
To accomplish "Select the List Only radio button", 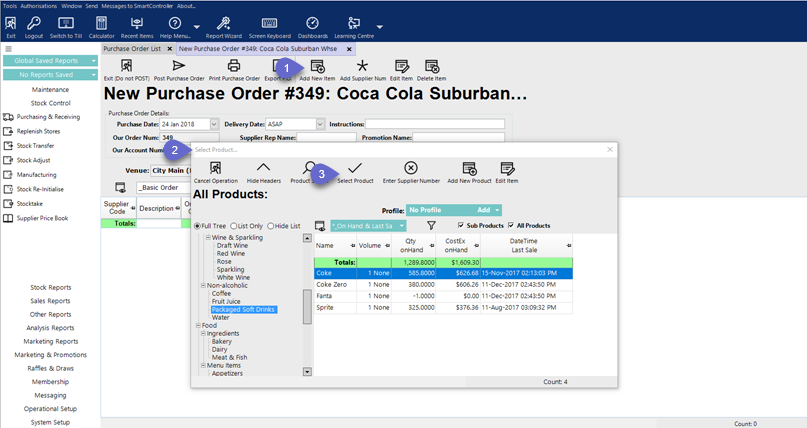I will pos(235,226).
